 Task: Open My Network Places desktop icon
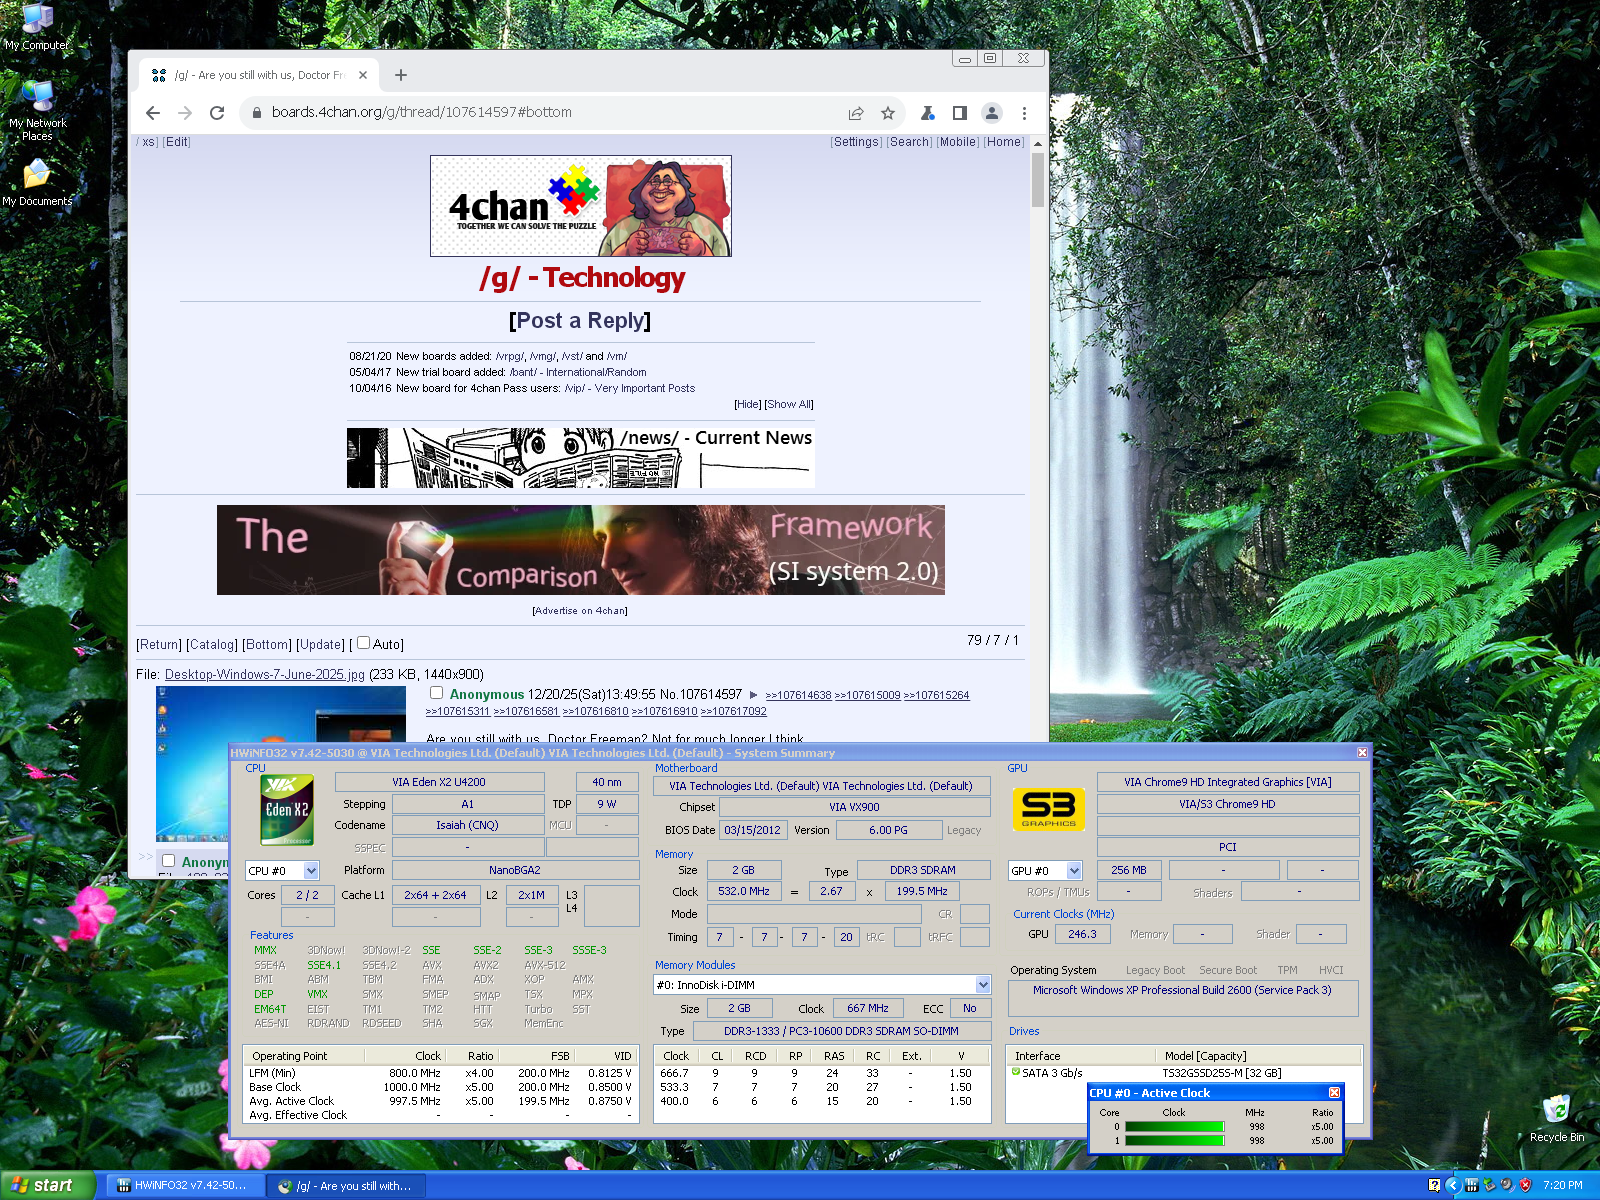[x=37, y=110]
